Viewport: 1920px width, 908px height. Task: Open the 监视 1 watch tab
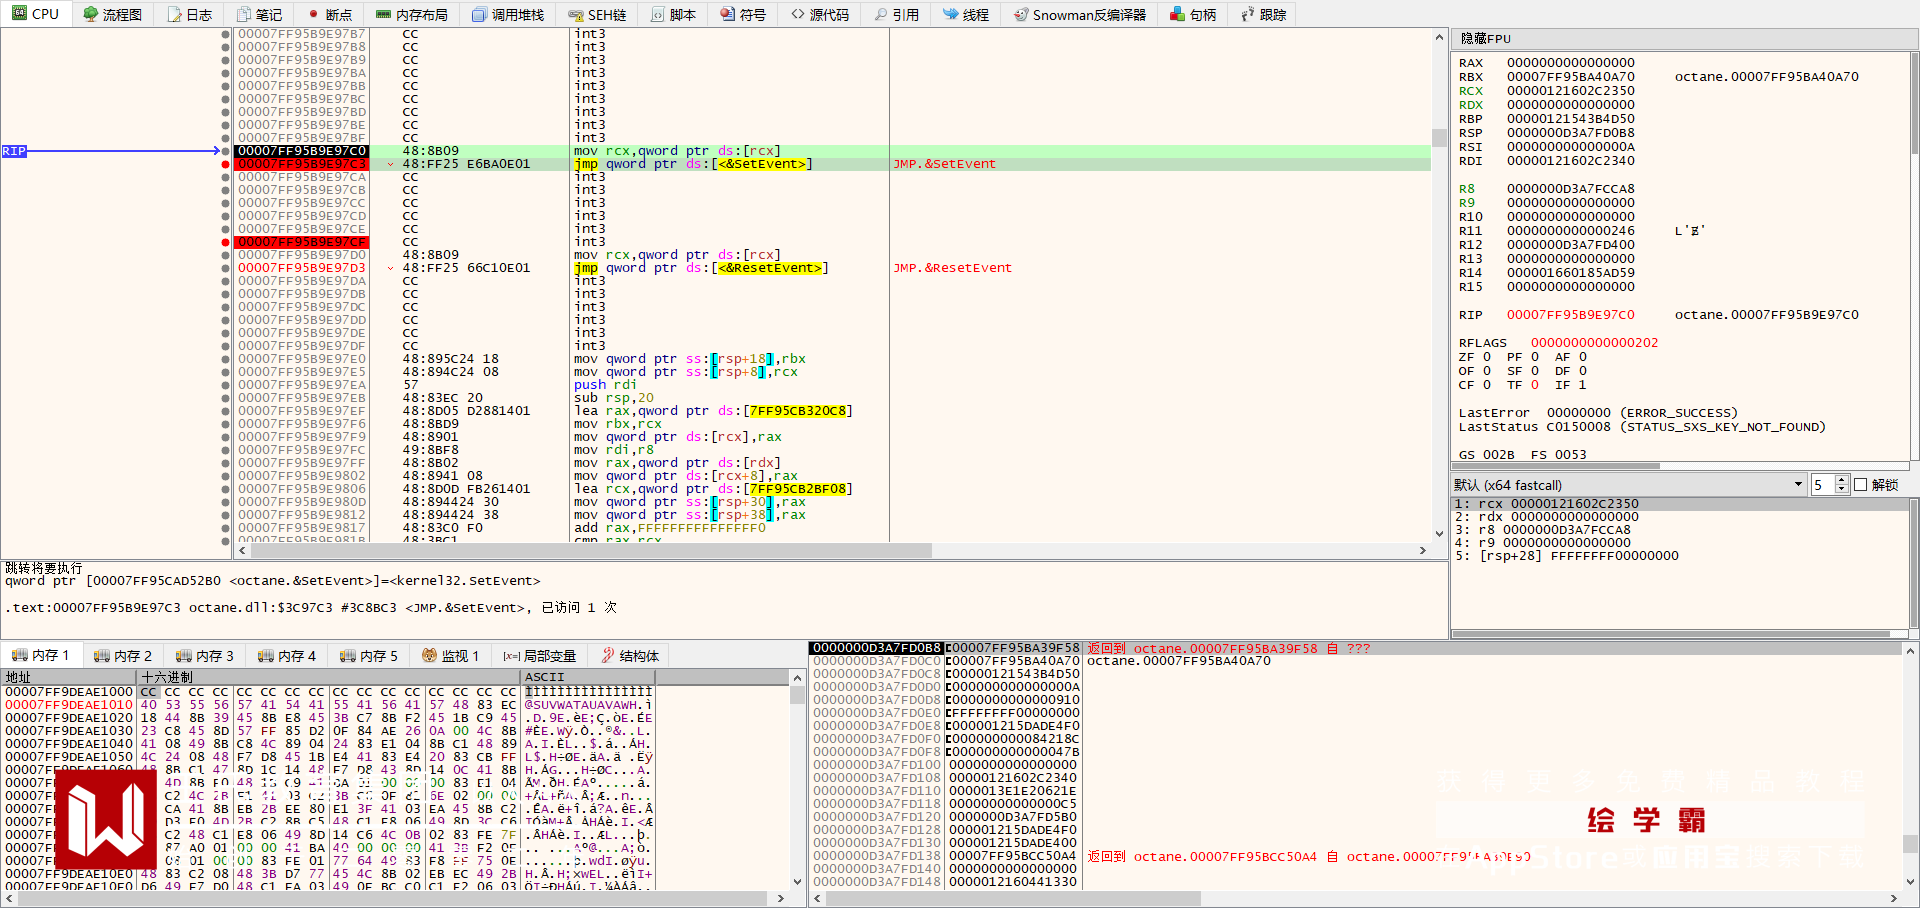[x=450, y=656]
